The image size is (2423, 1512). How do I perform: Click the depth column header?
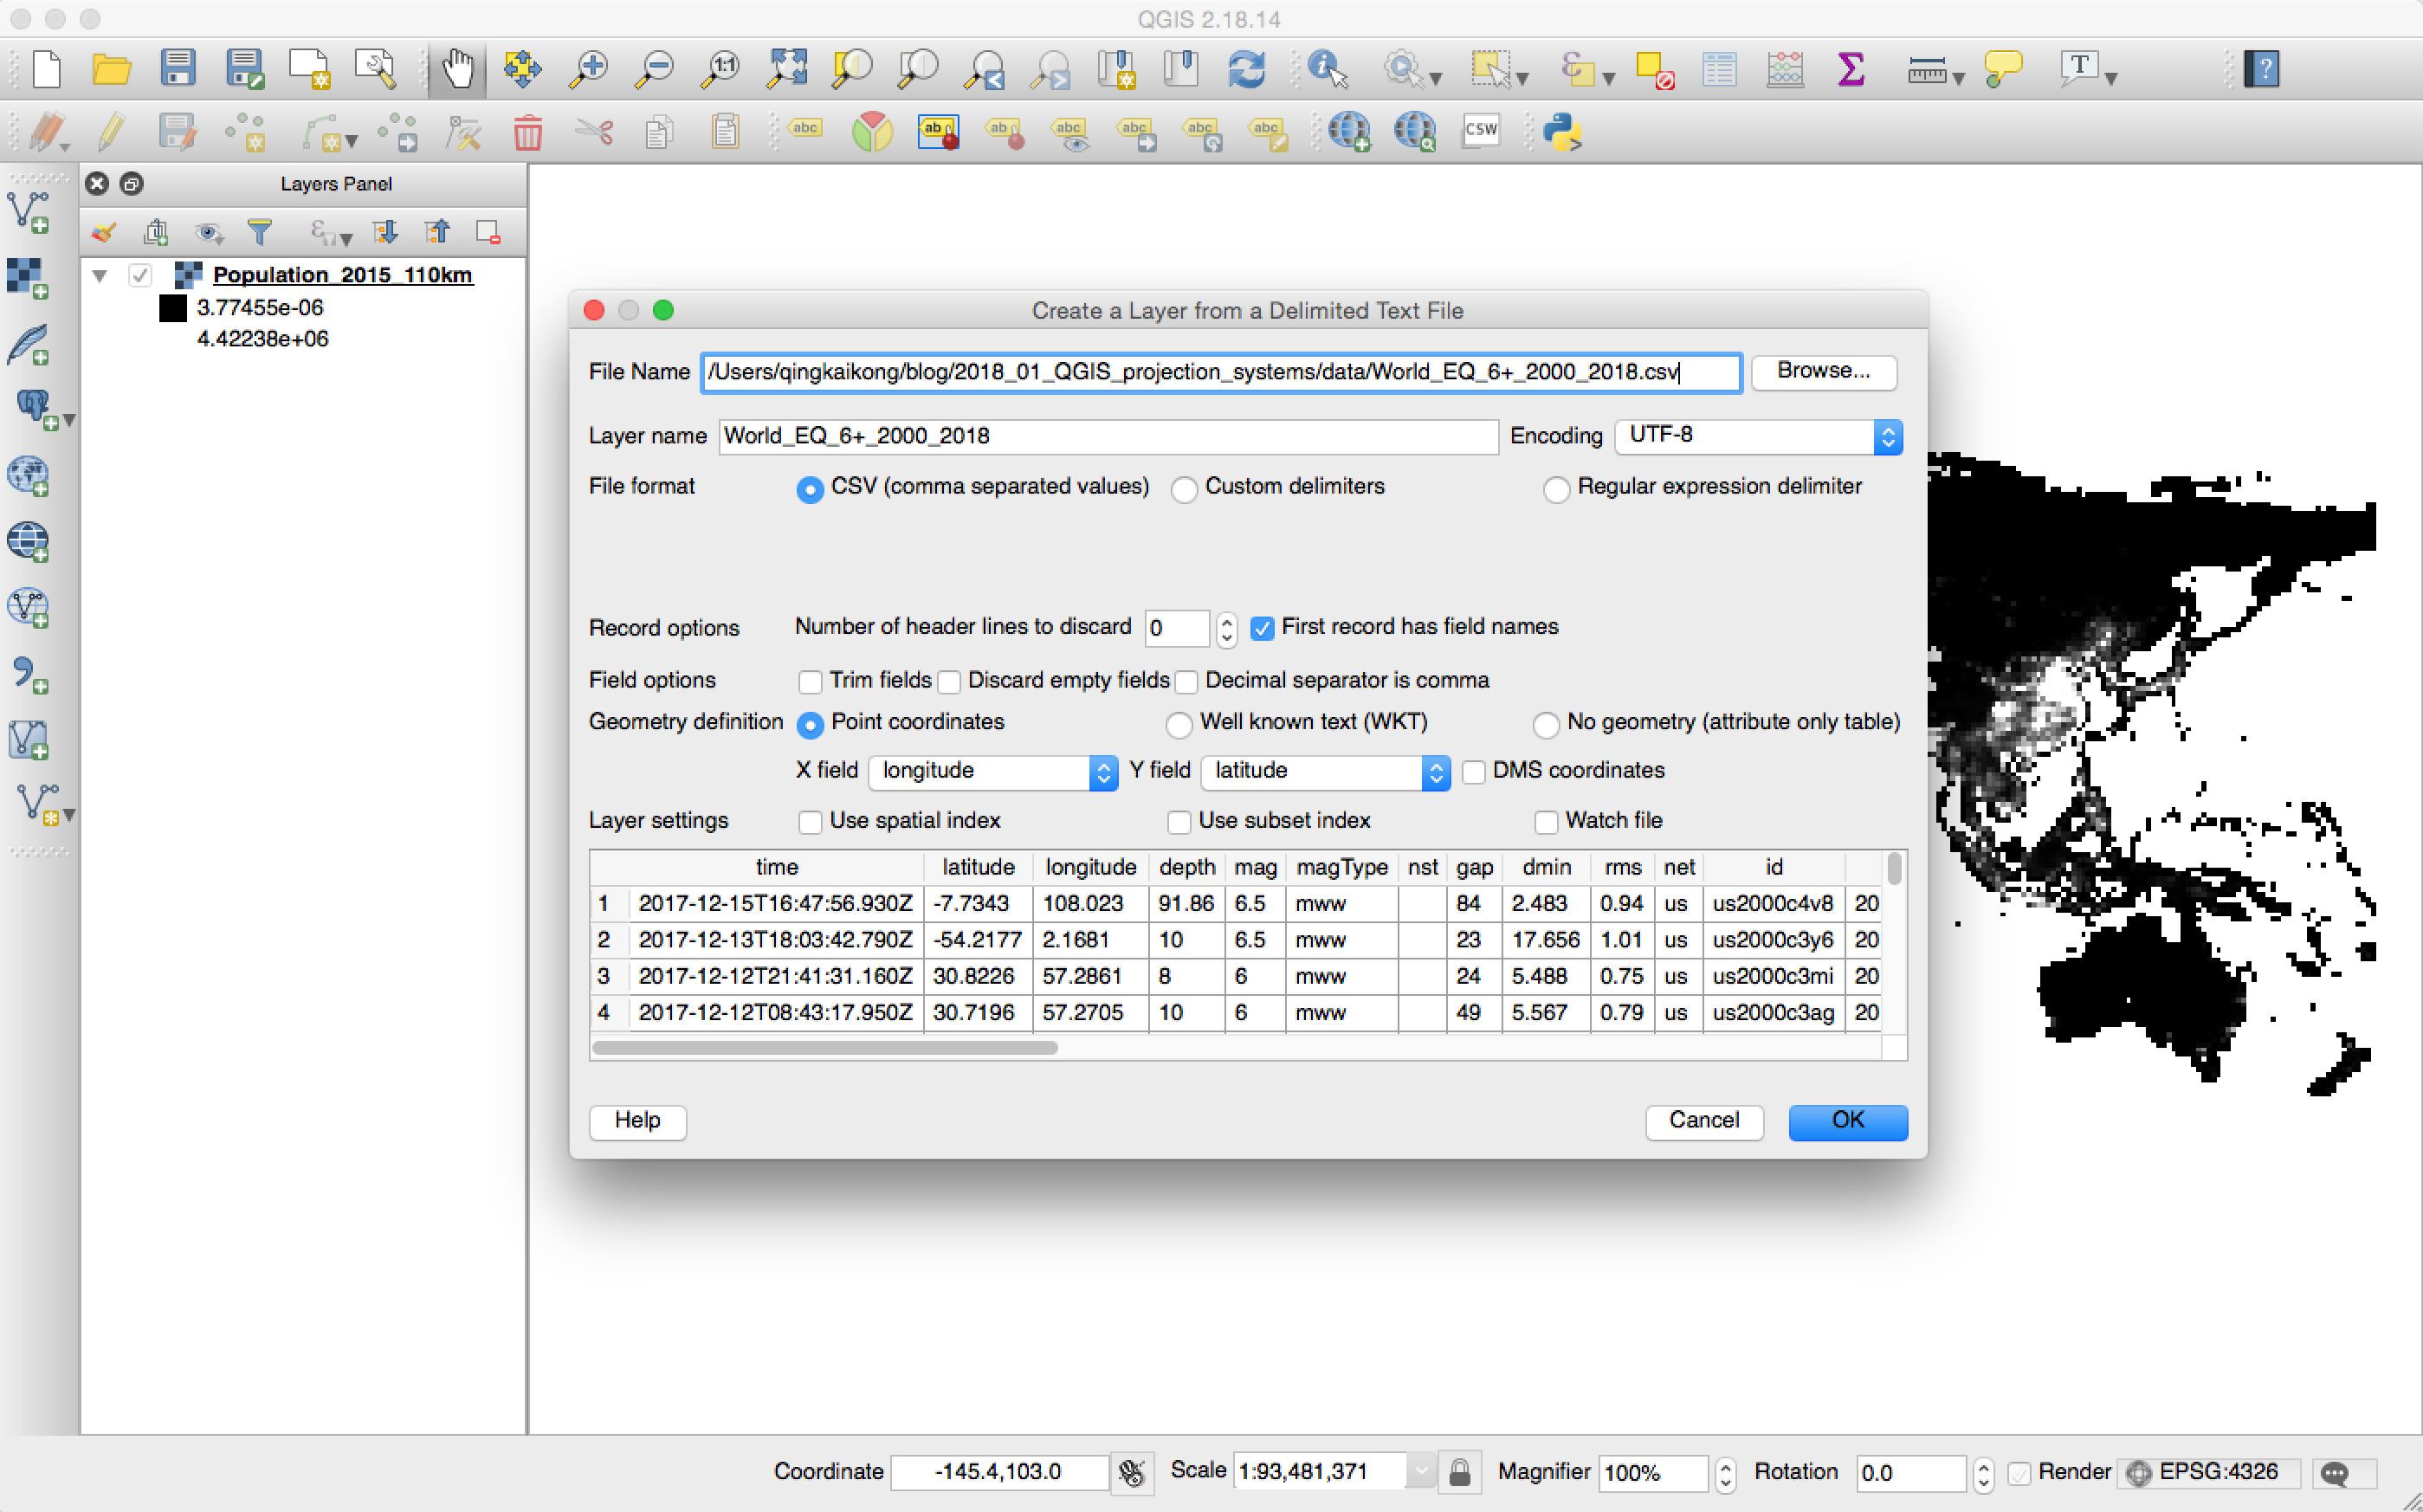1186,867
